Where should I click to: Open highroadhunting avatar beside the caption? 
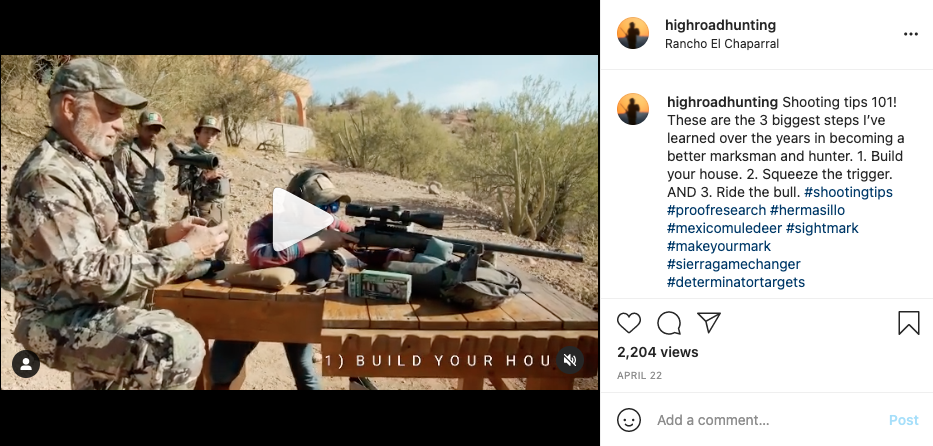coord(633,109)
